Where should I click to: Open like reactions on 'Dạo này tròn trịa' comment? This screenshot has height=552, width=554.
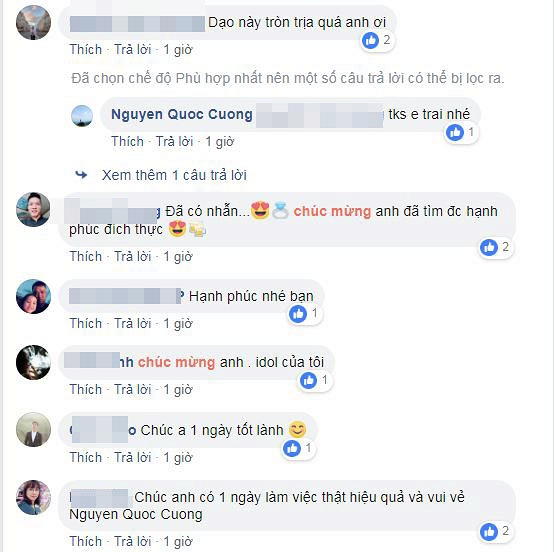pos(377,40)
